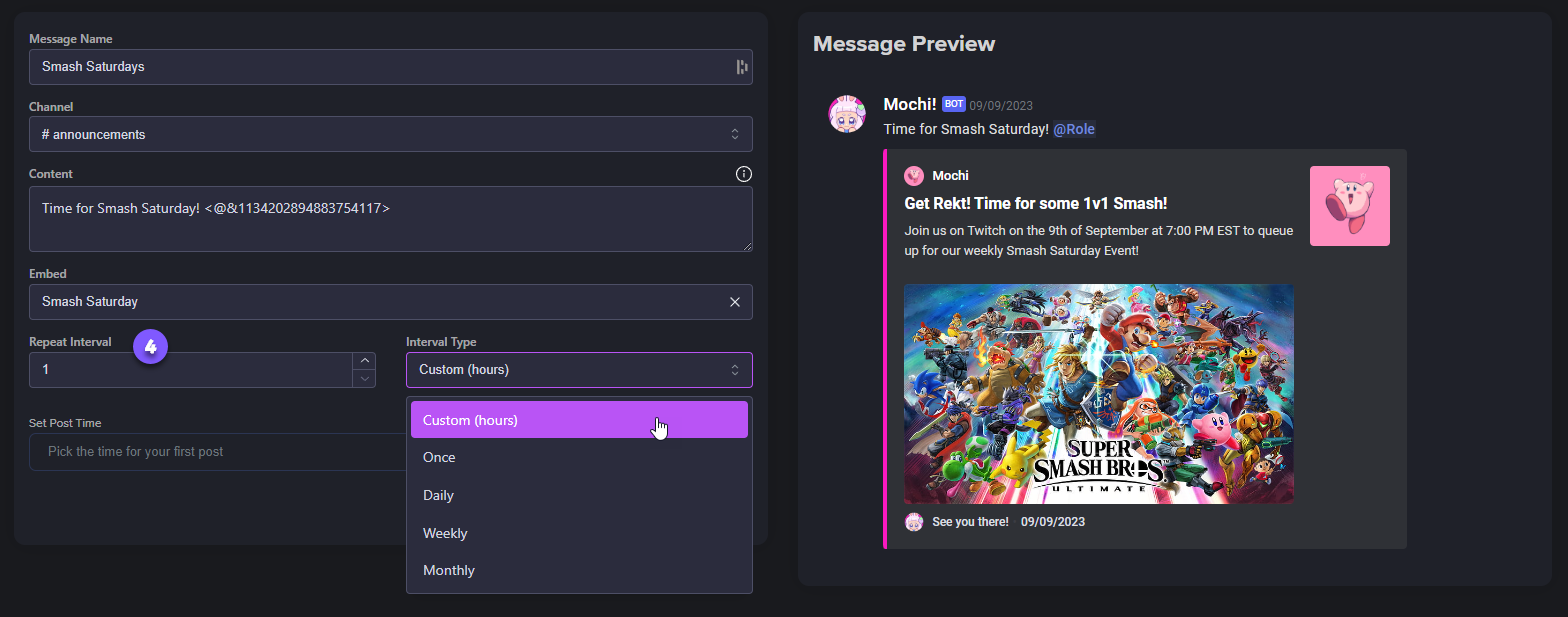Decrease the Repeat Interval value

point(365,378)
